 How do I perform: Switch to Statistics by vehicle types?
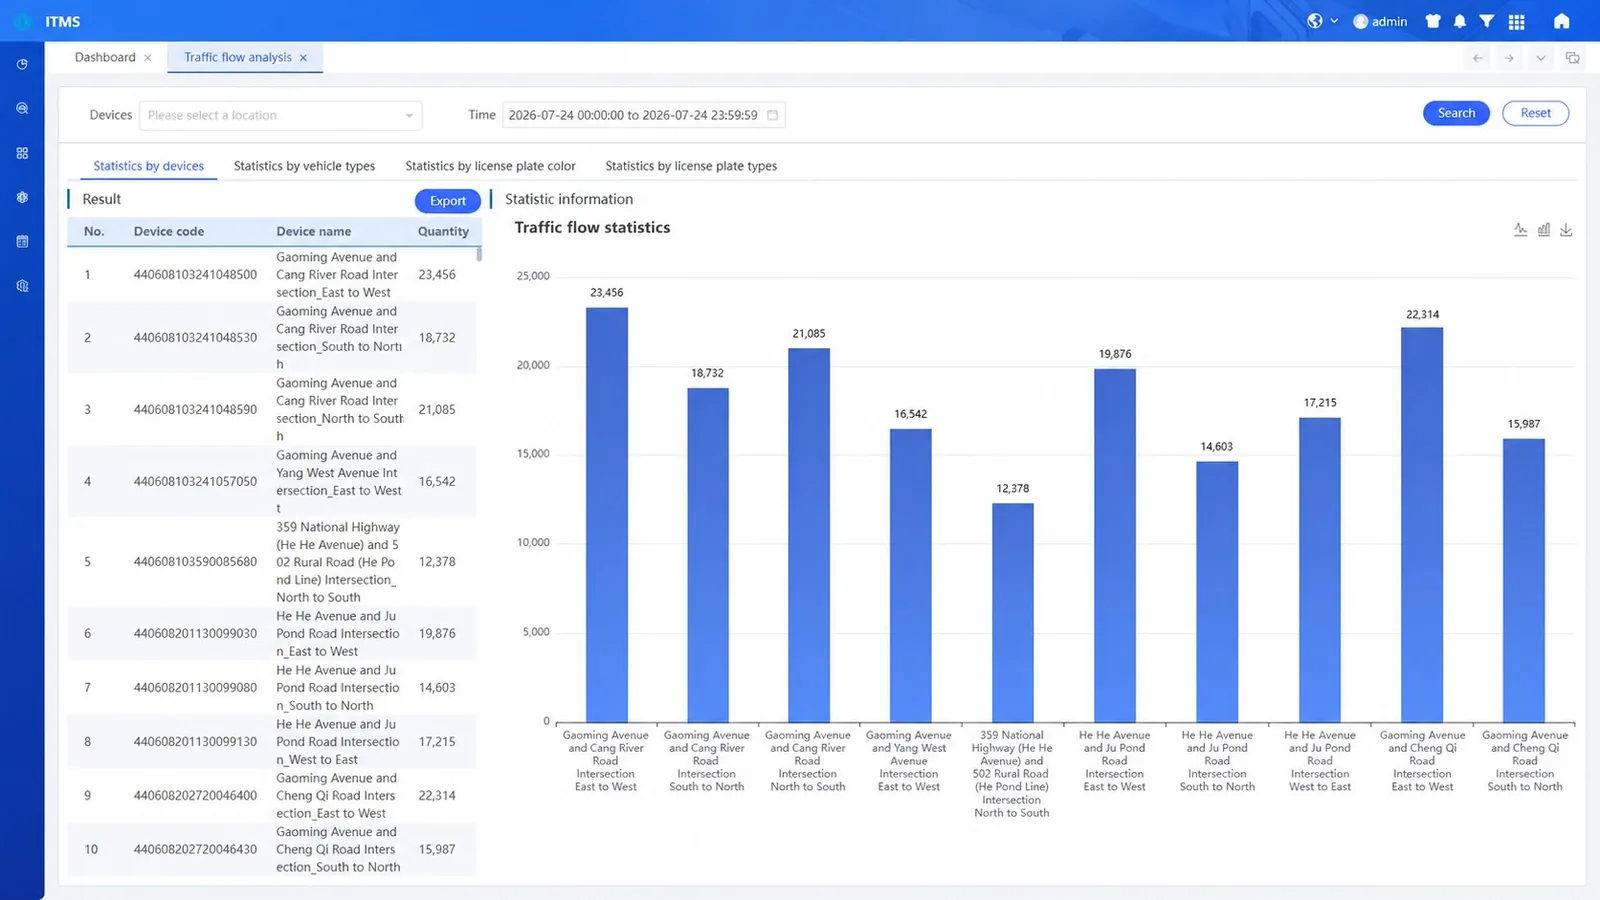point(304,166)
